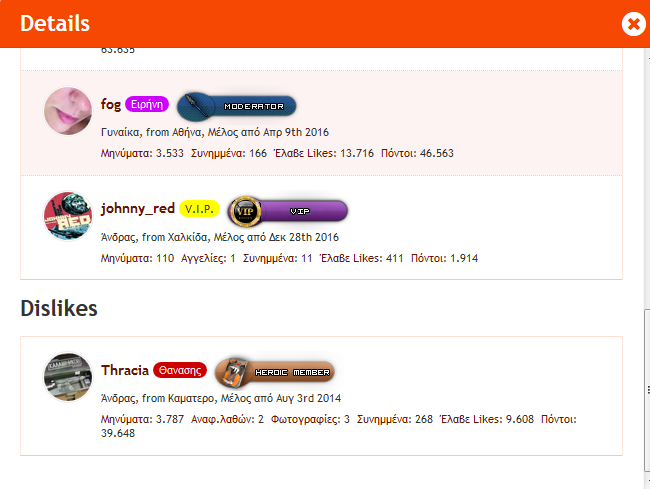Click the Heroic Member rank badge
The width and height of the screenshot is (650, 489).
pyautogui.click(x=274, y=372)
